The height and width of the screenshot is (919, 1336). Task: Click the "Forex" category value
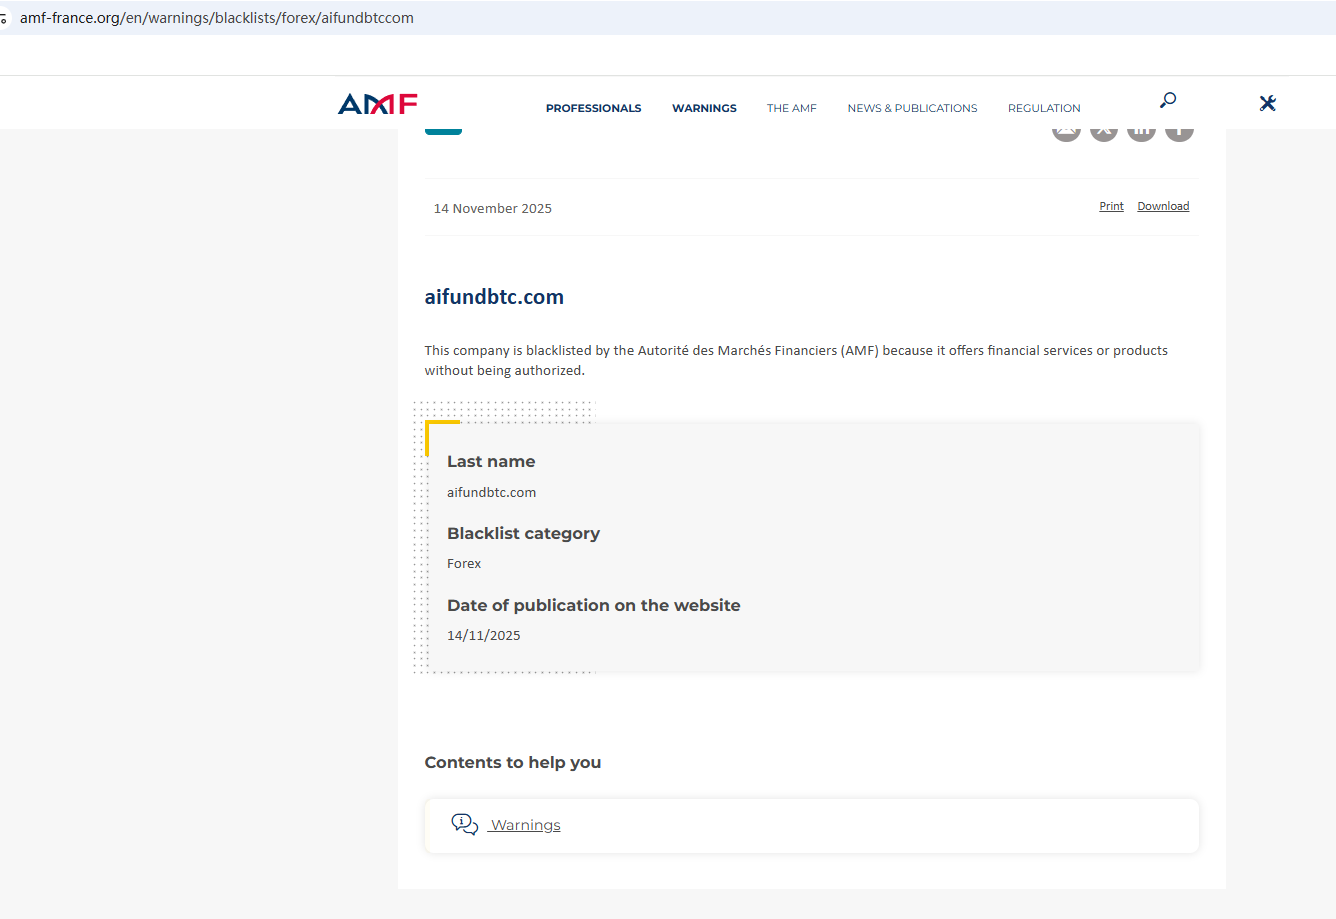click(464, 563)
